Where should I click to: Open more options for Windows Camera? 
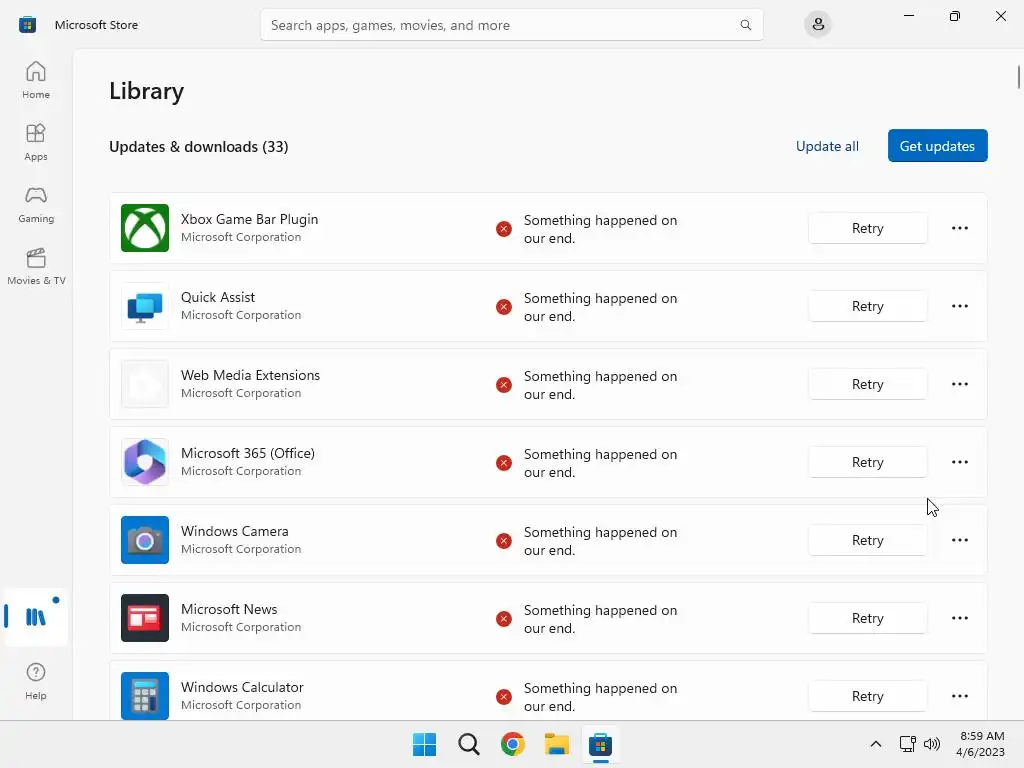pos(959,540)
